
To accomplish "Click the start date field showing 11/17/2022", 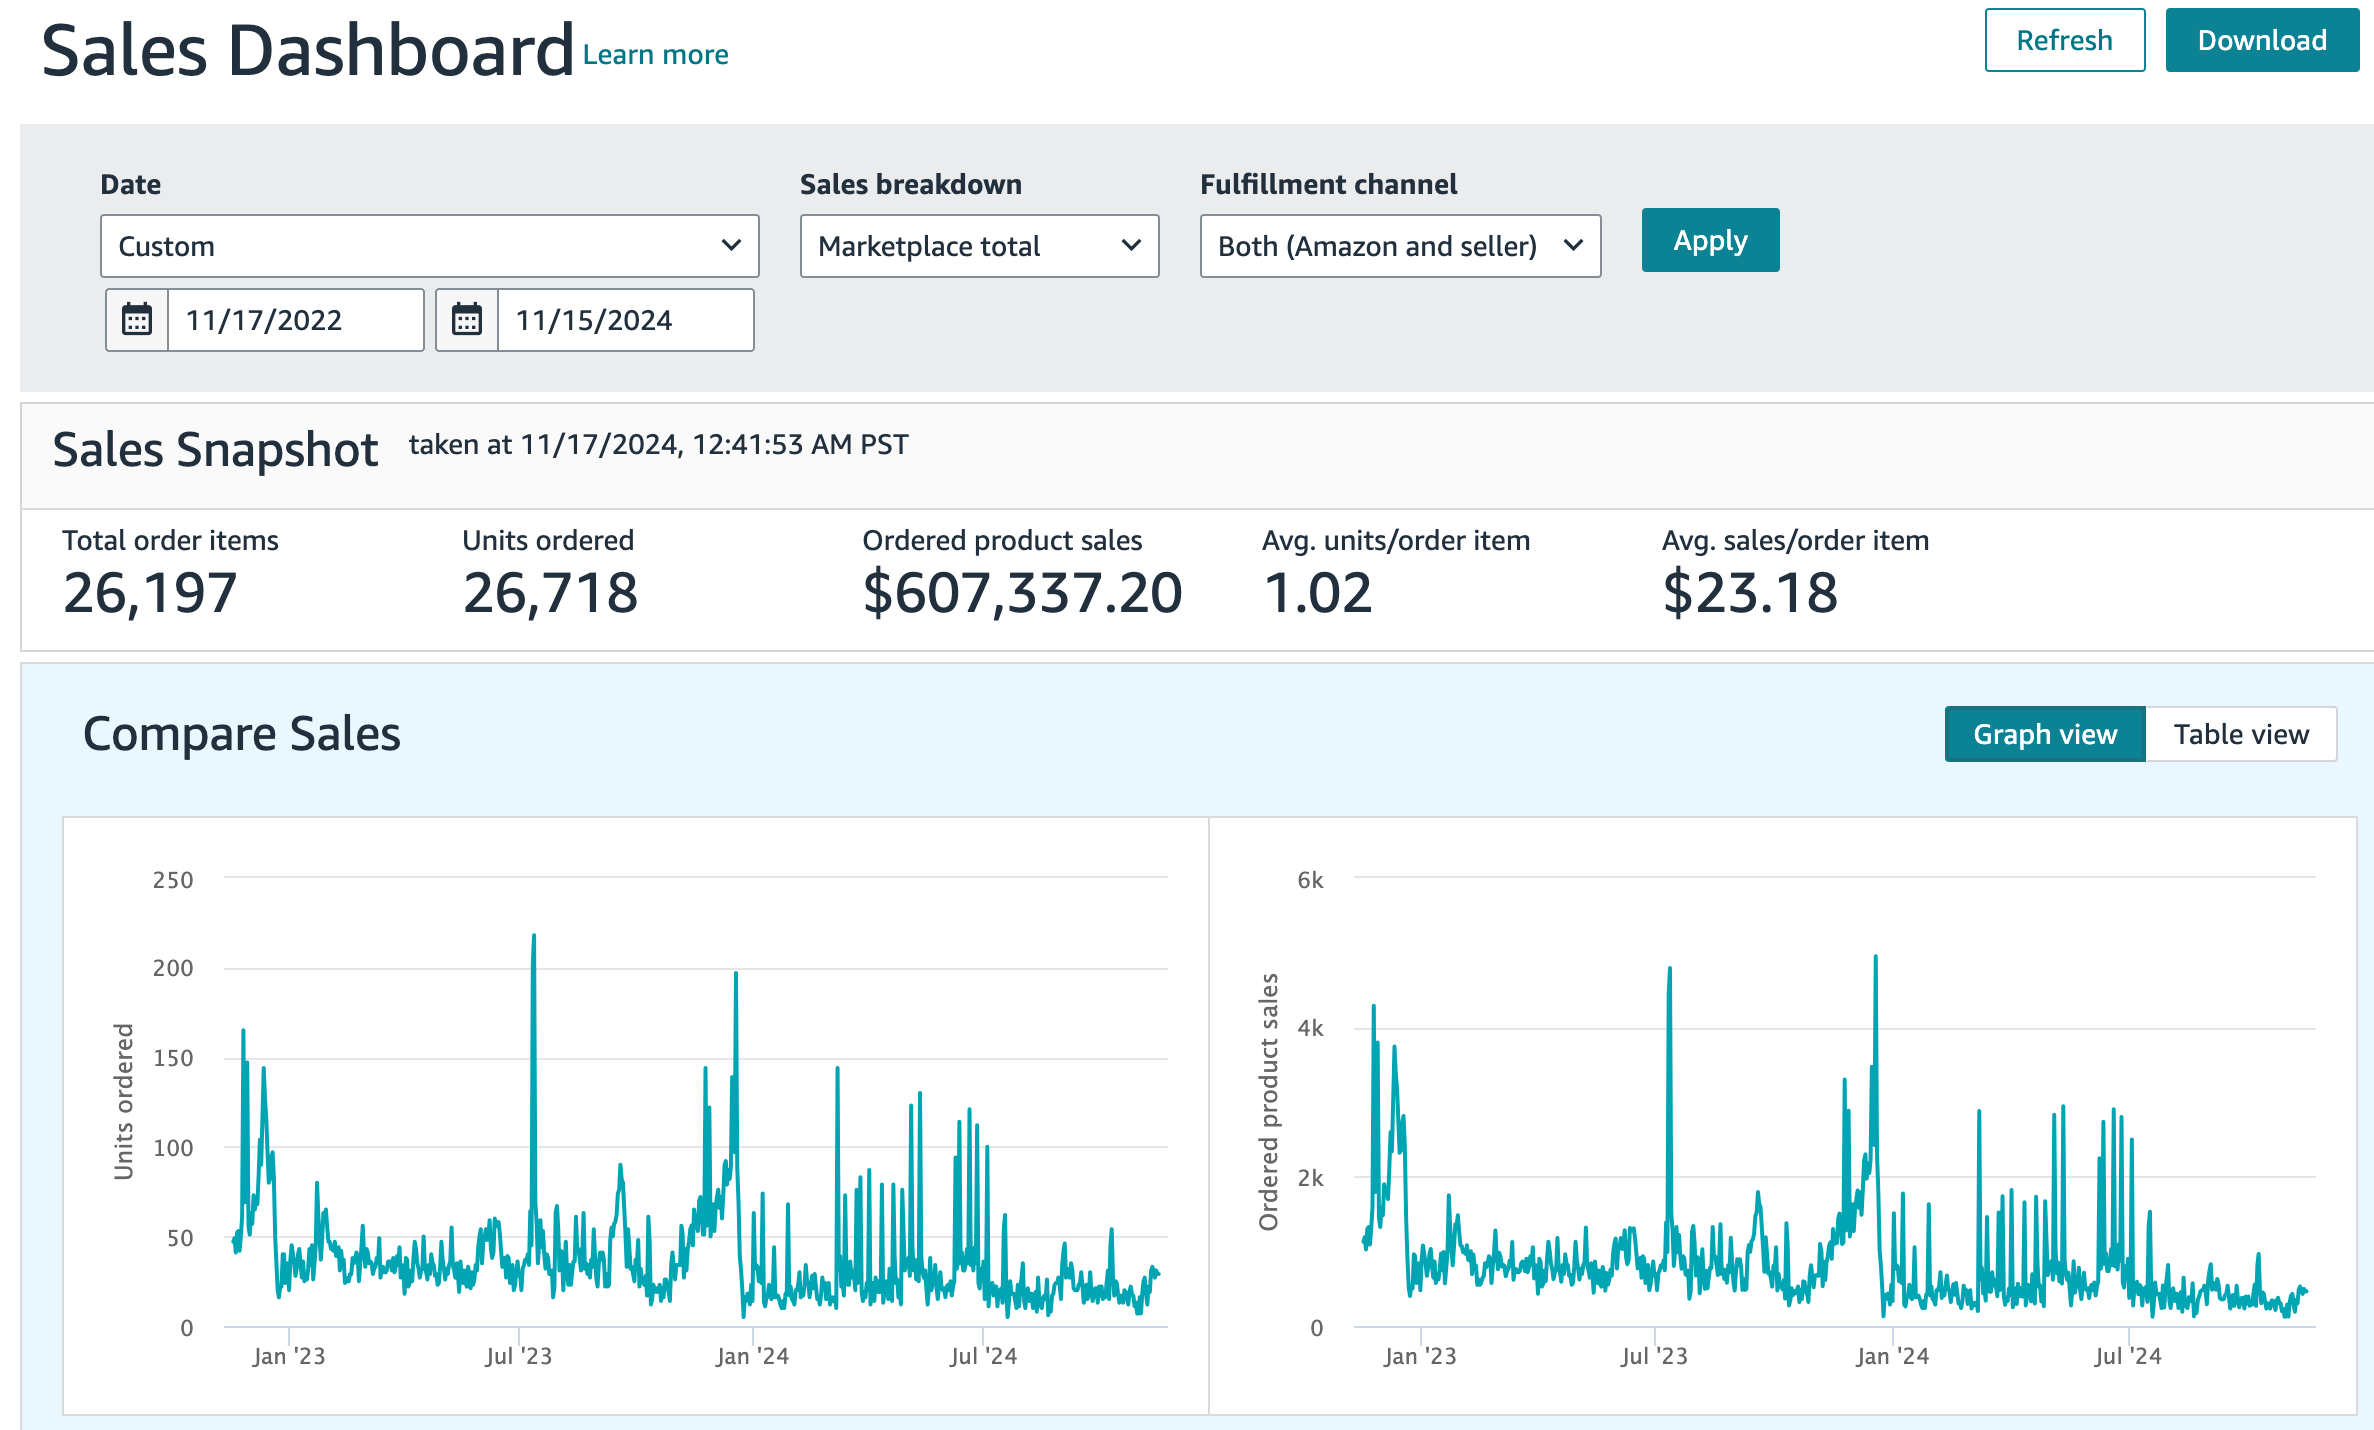I will pyautogui.click(x=295, y=320).
